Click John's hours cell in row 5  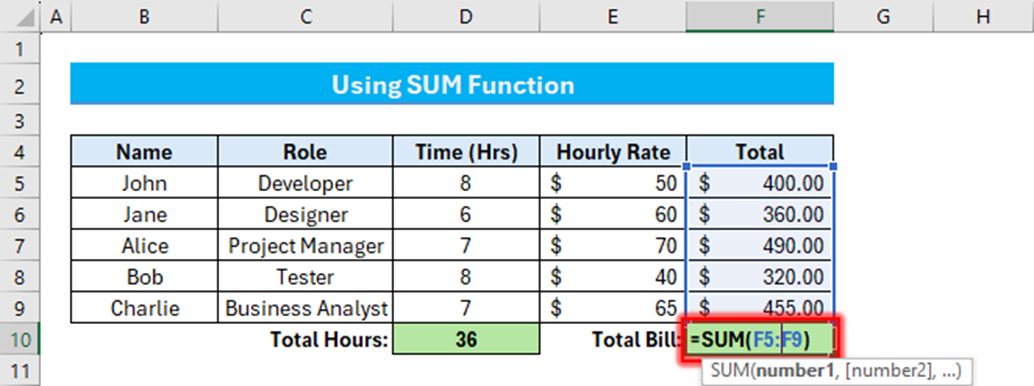pyautogui.click(x=466, y=183)
